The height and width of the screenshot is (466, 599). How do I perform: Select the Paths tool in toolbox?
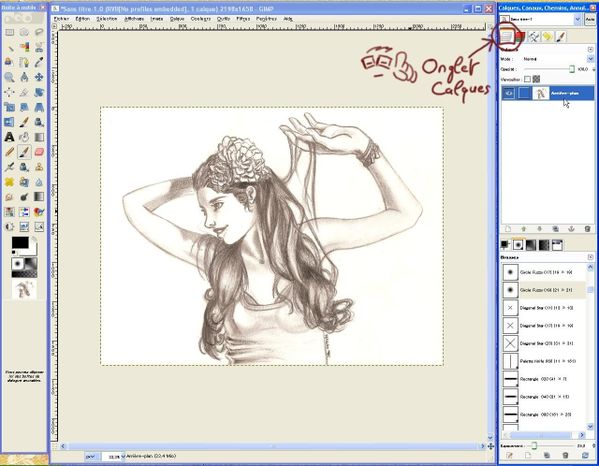24,62
